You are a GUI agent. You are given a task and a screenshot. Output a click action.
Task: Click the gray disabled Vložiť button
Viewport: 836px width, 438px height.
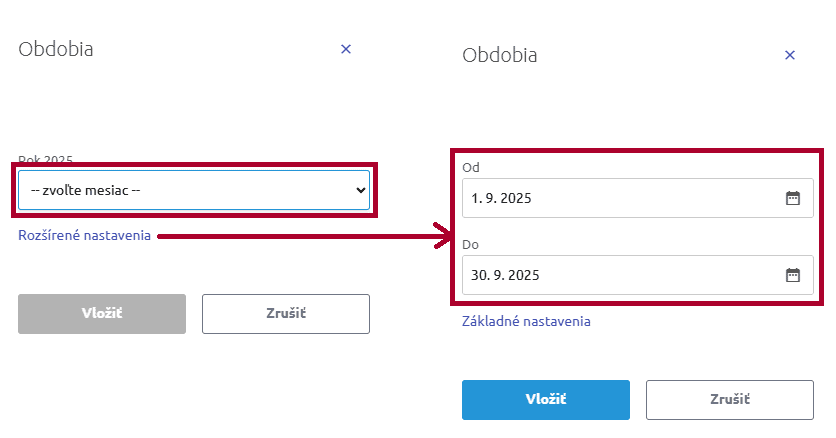click(102, 313)
